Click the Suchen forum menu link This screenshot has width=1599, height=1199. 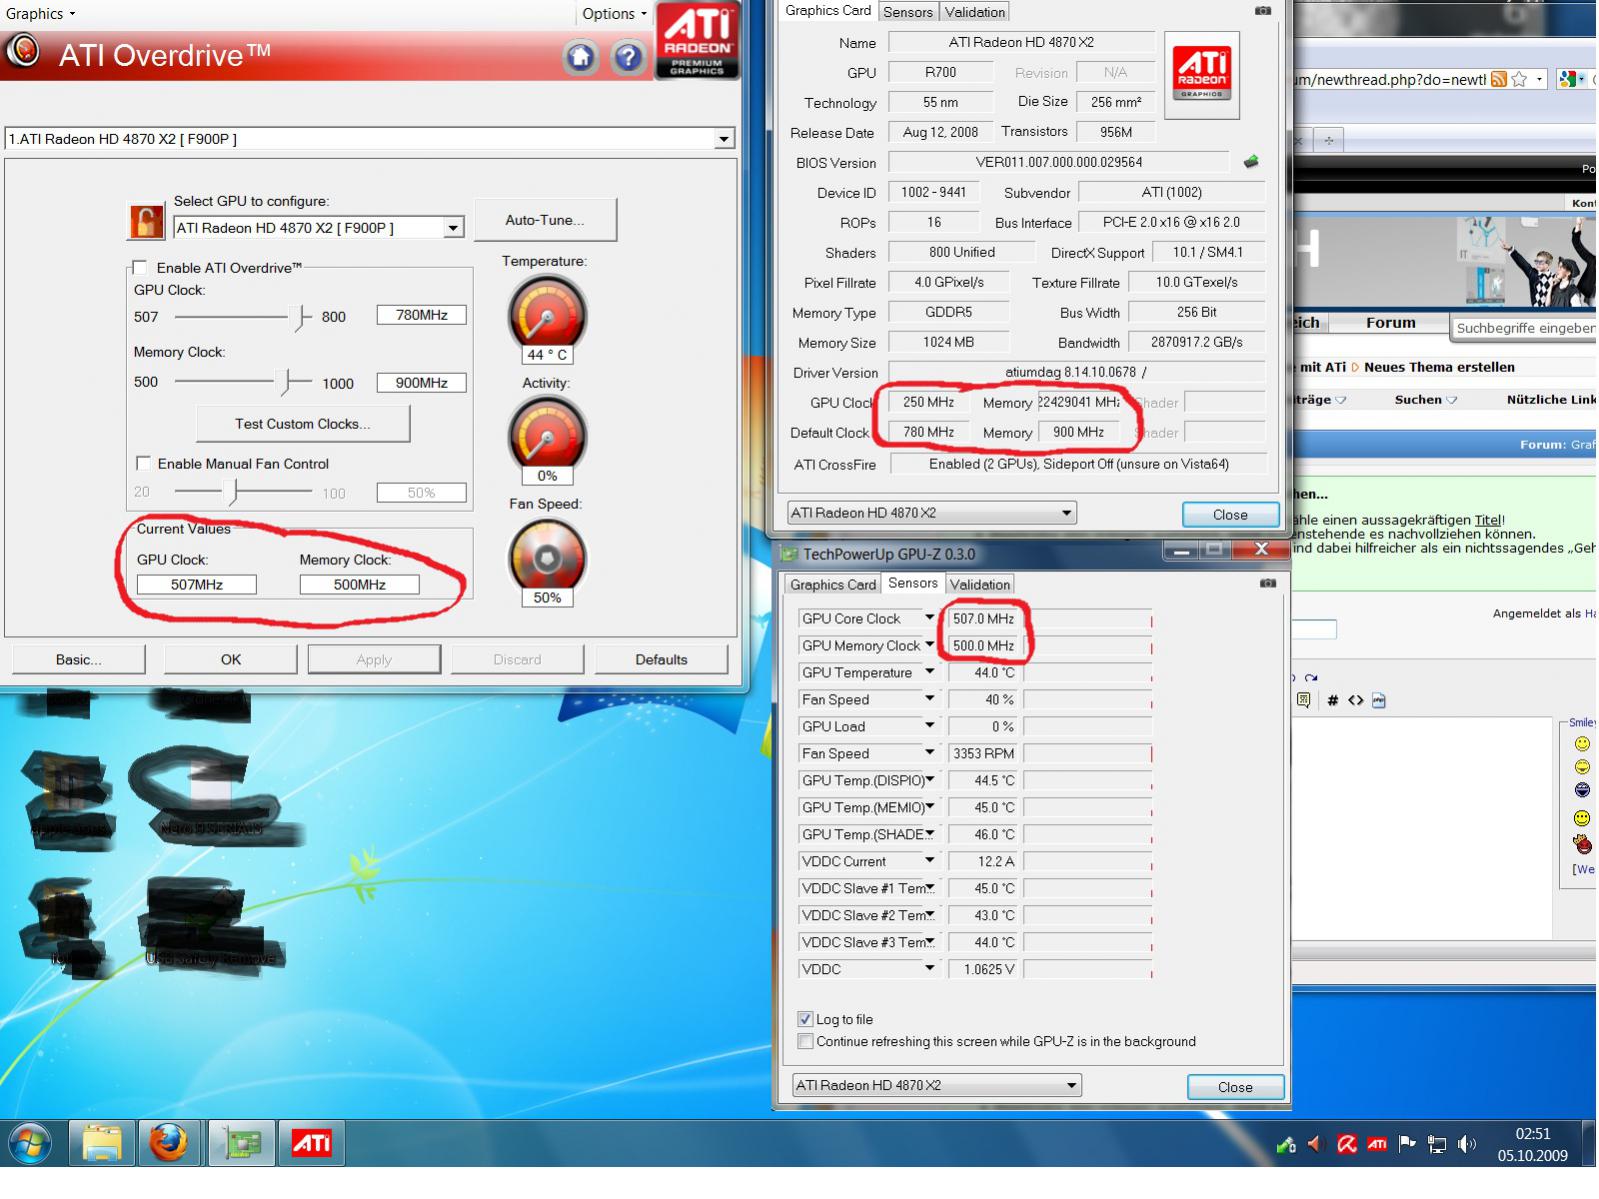pos(1425,399)
